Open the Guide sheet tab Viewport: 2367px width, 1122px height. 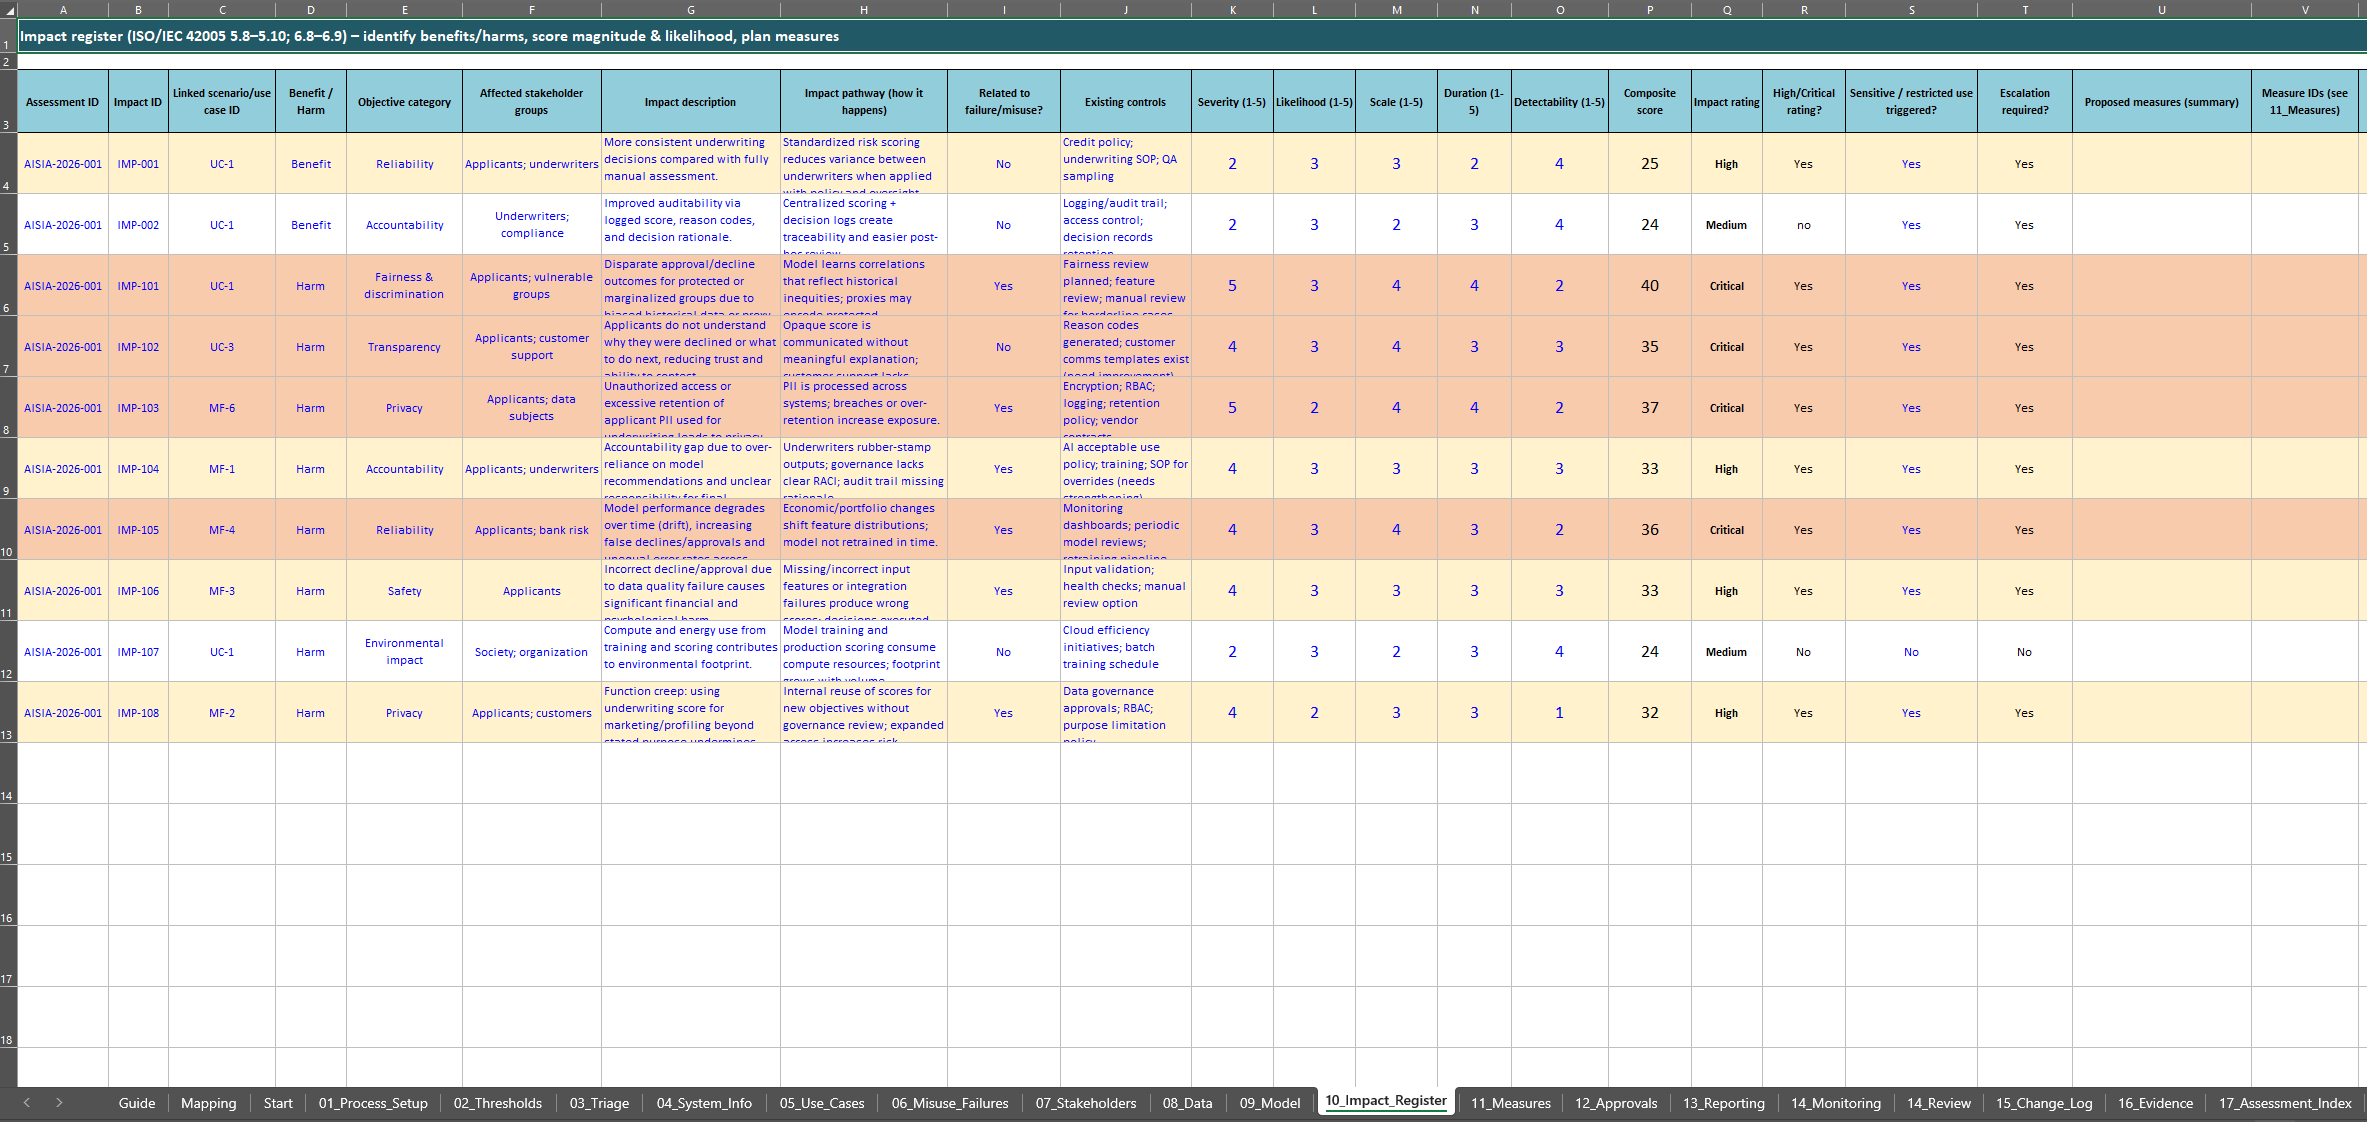[x=136, y=1103]
